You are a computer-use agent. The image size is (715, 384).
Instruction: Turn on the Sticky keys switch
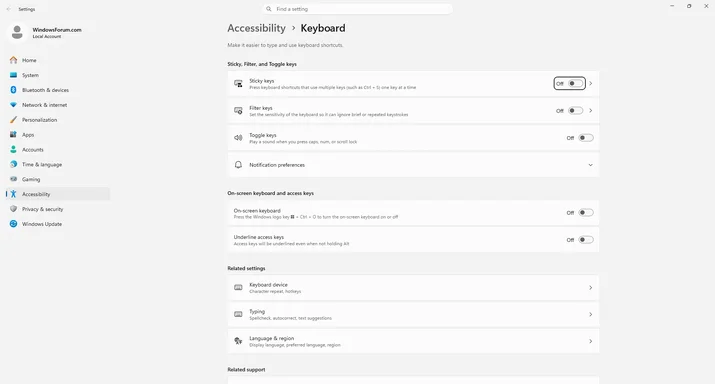(575, 83)
